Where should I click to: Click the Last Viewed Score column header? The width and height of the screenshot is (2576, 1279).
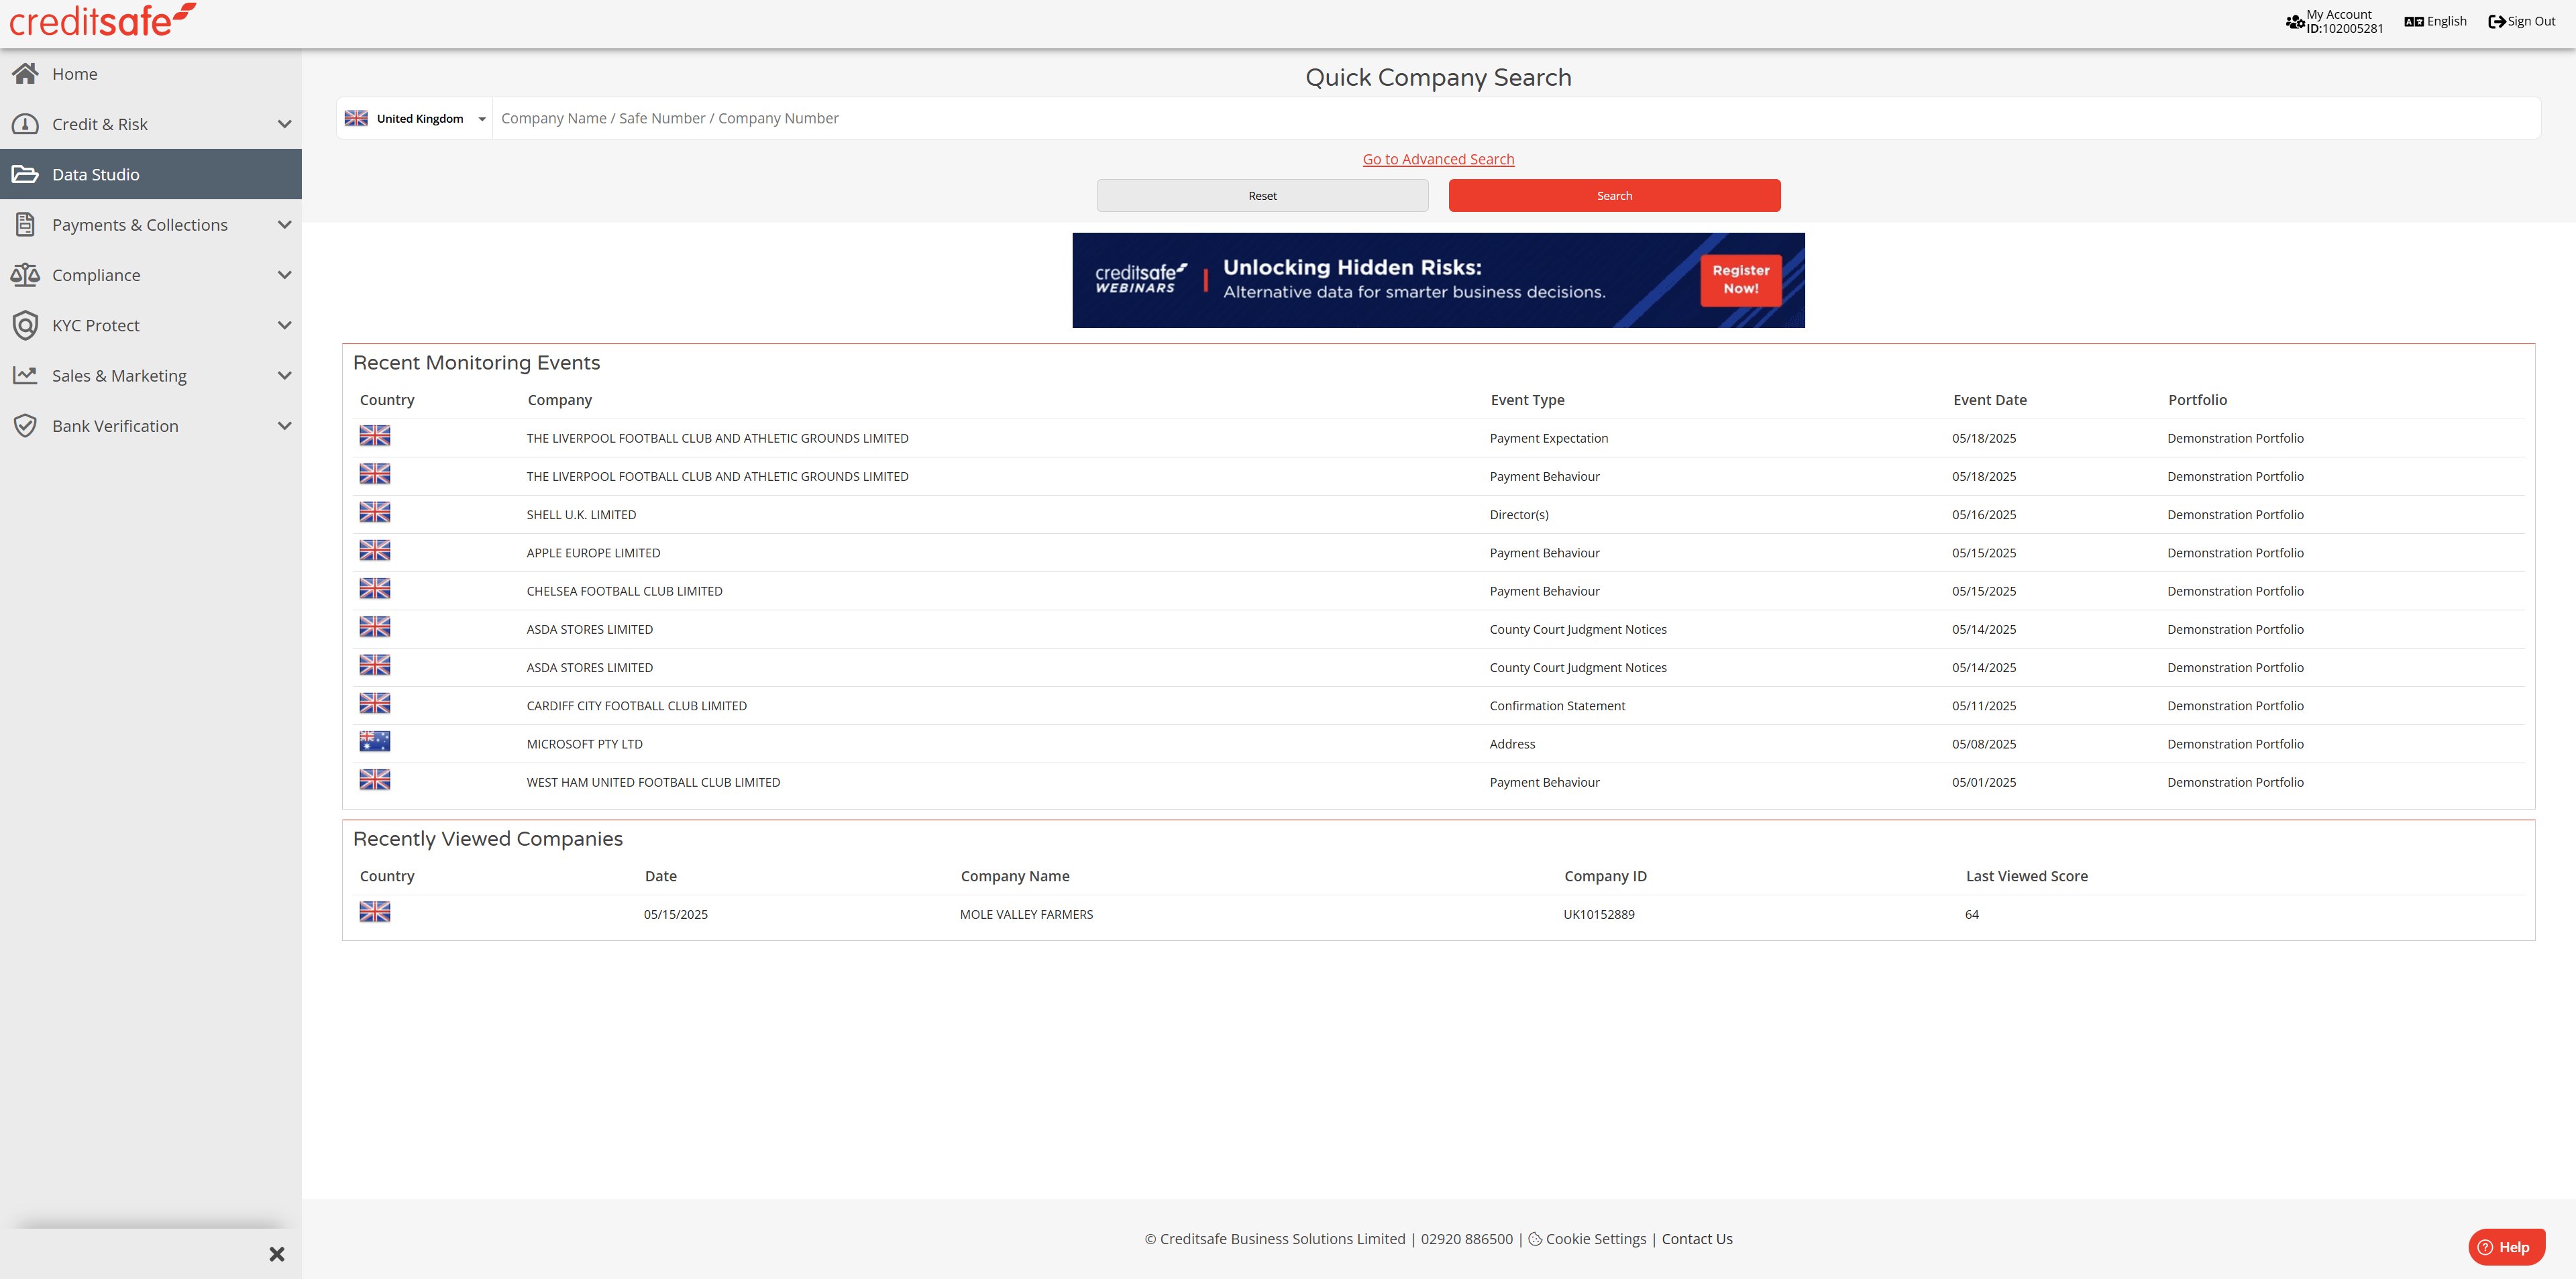tap(2026, 876)
